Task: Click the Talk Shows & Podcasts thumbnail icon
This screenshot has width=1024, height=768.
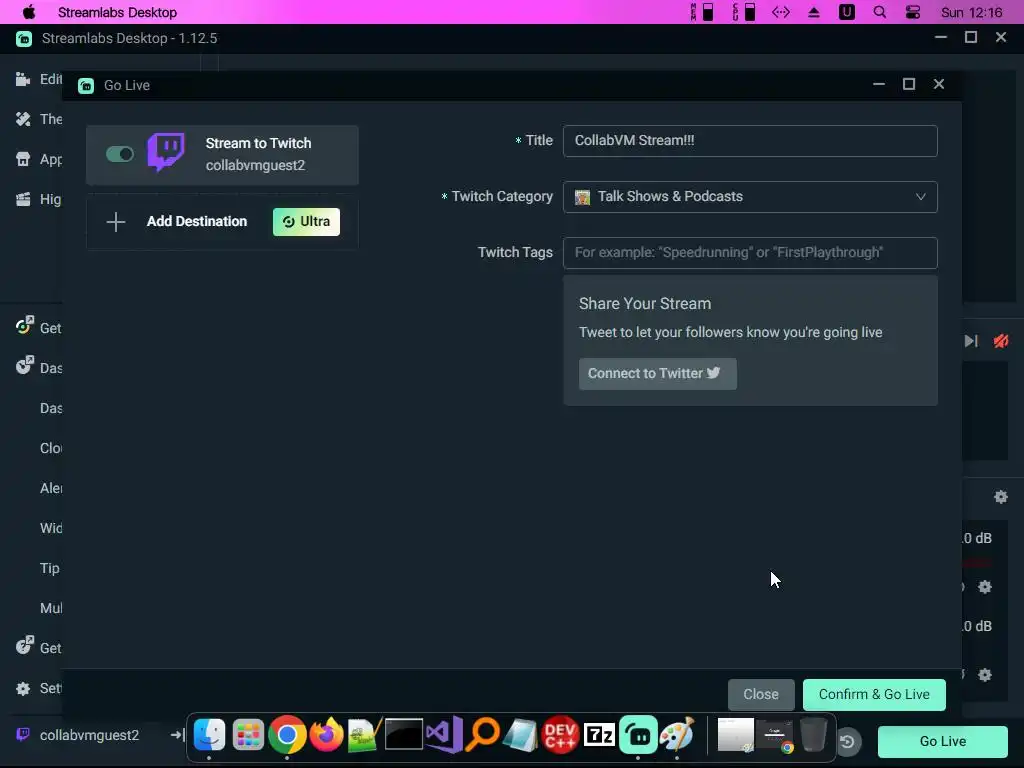Action: (582, 197)
